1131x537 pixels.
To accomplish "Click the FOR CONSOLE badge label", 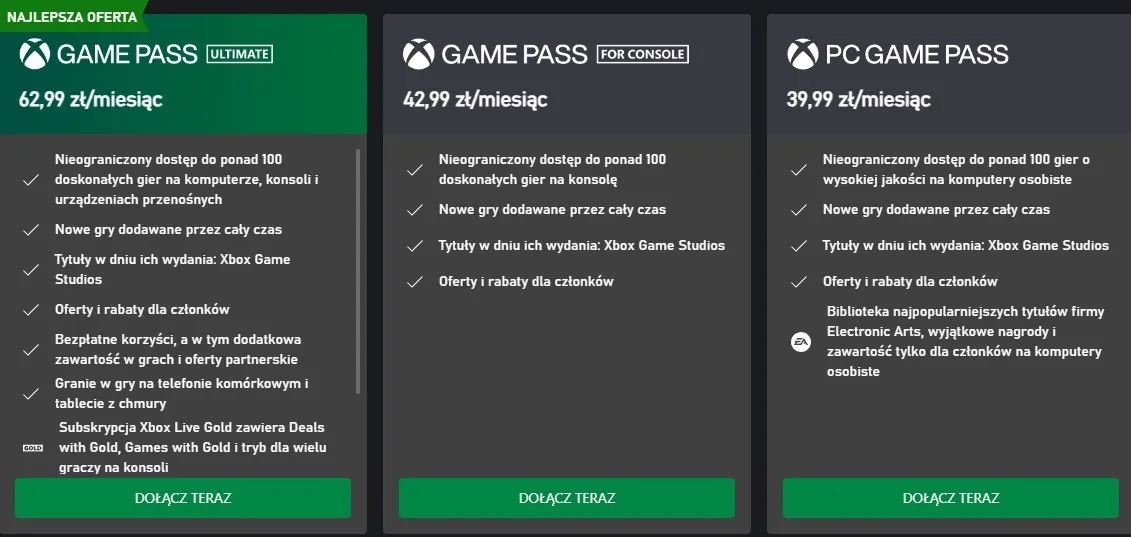I will (x=642, y=54).
